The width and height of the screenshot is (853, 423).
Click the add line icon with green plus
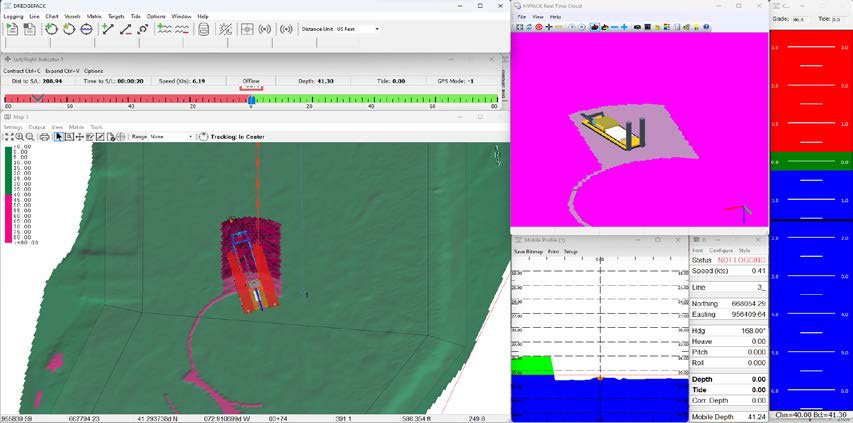[108, 29]
